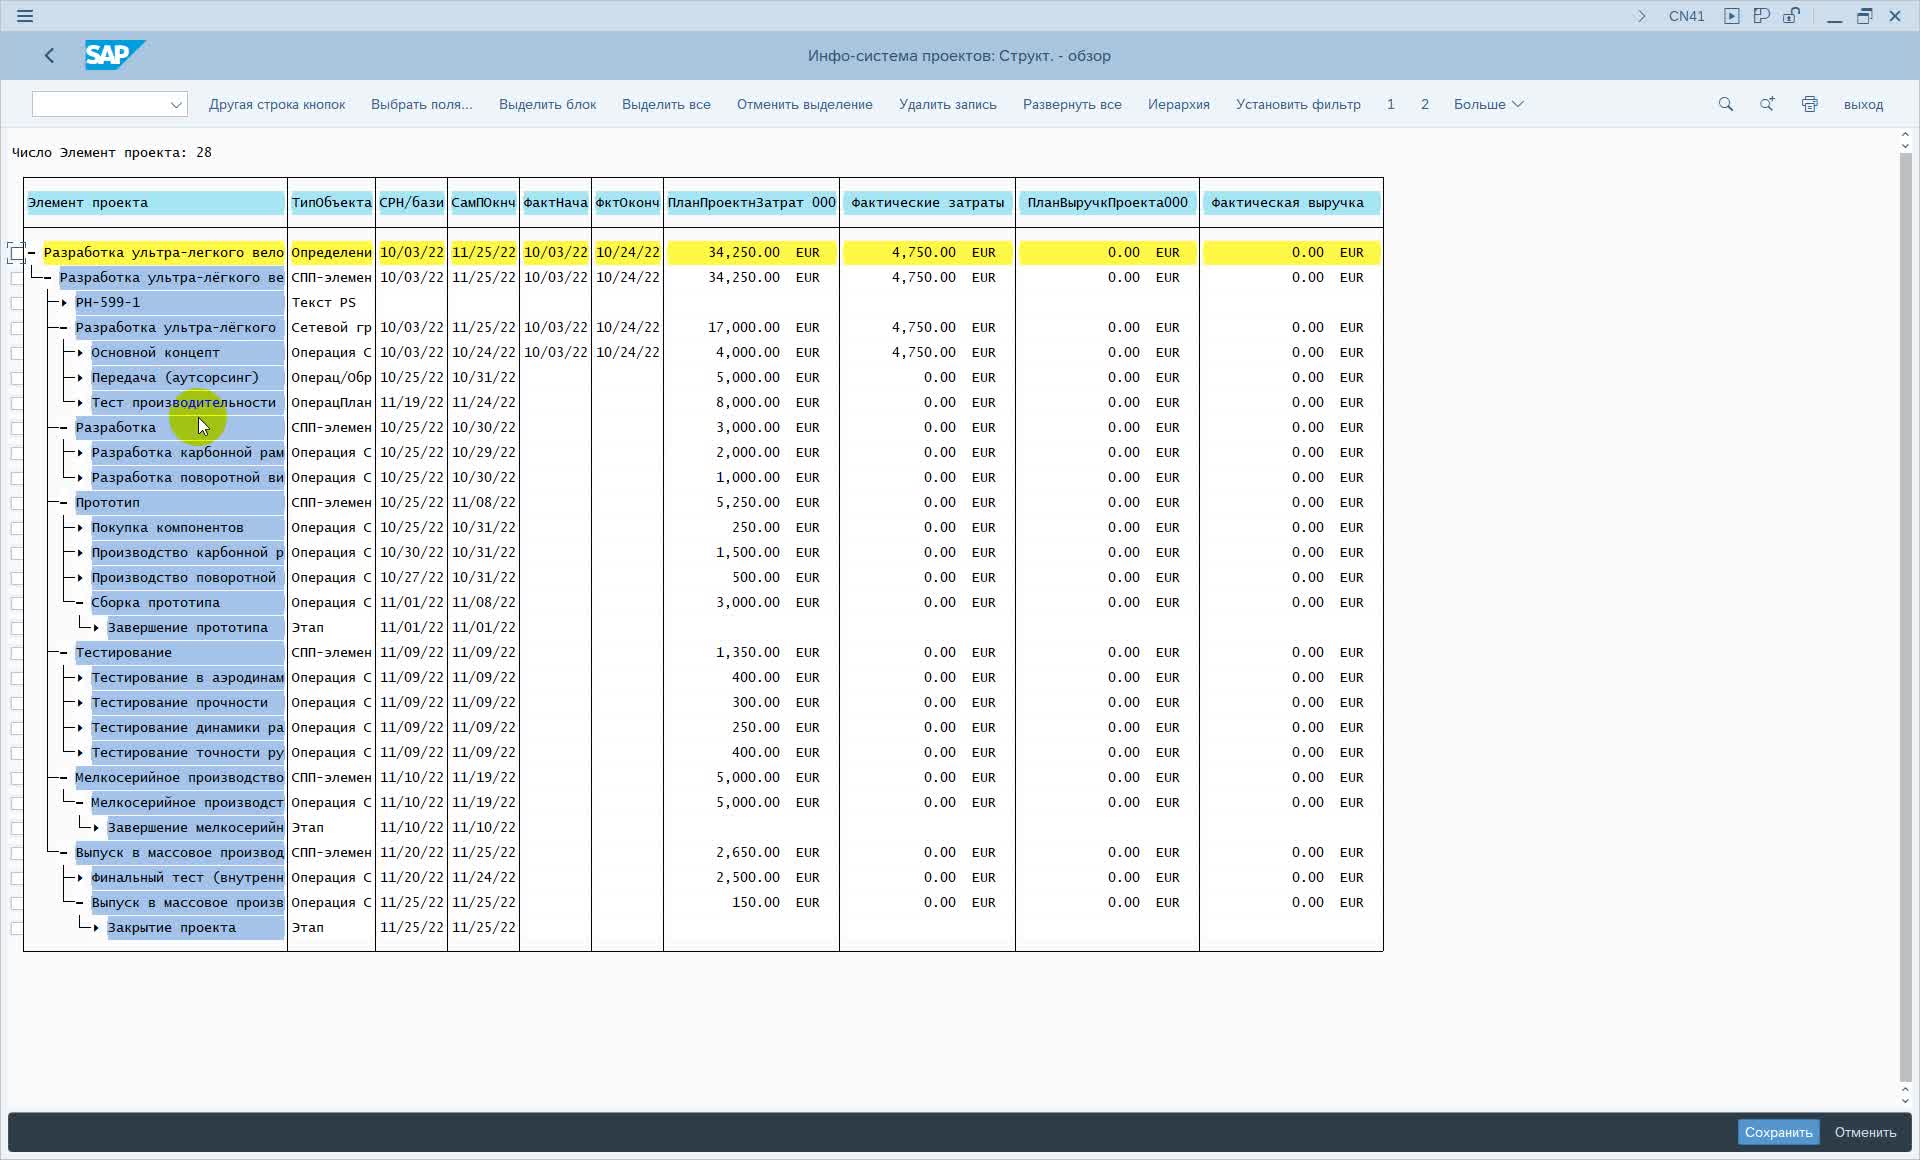This screenshot has width=1920, height=1160.
Task: Click Иерархия in toolbar
Action: (1178, 104)
